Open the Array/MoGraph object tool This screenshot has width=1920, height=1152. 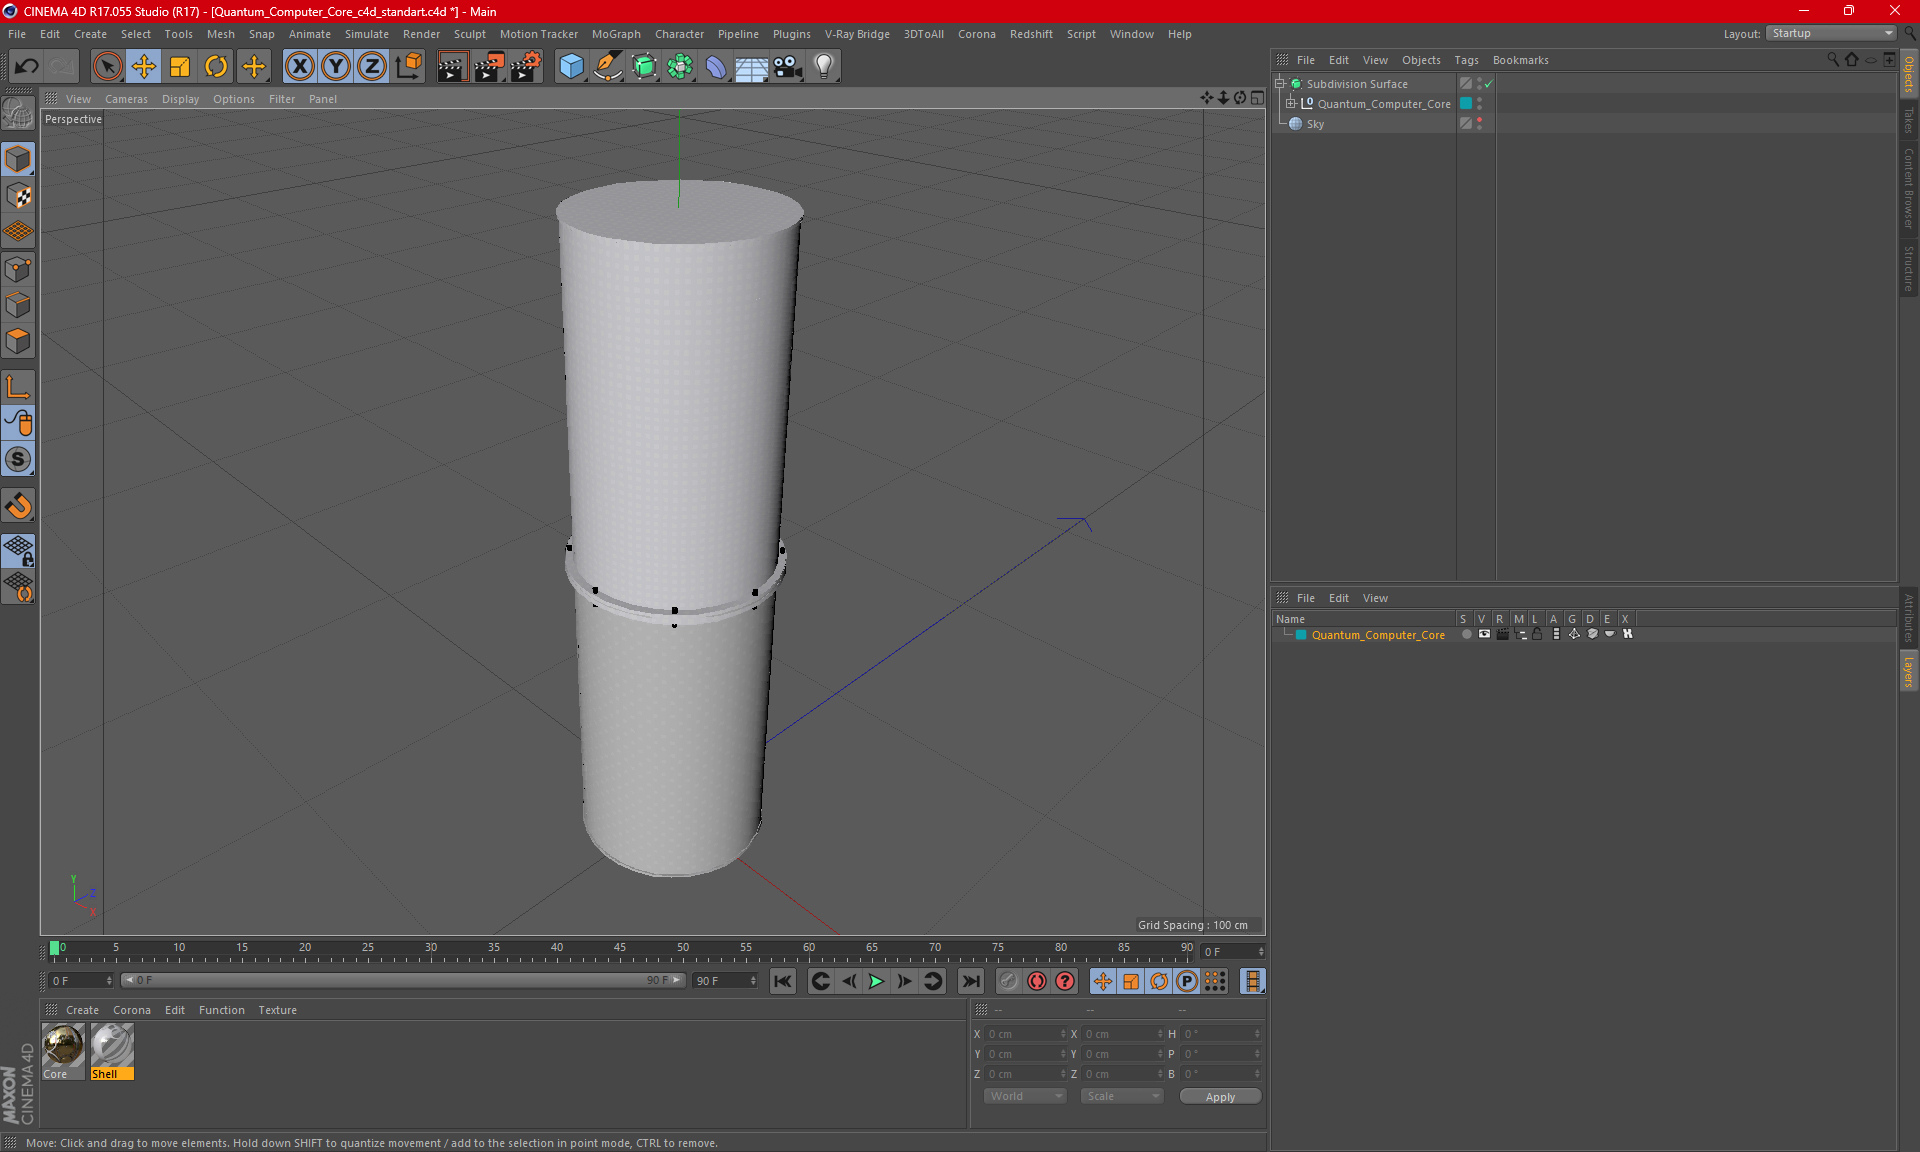point(681,67)
